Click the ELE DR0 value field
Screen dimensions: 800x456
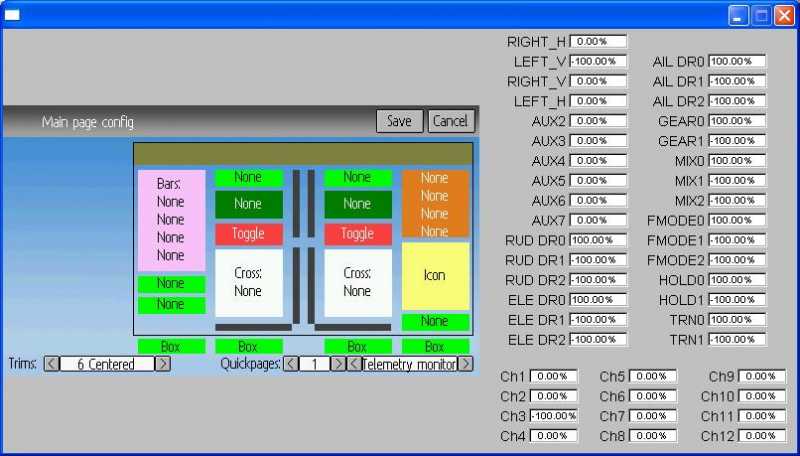click(598, 300)
